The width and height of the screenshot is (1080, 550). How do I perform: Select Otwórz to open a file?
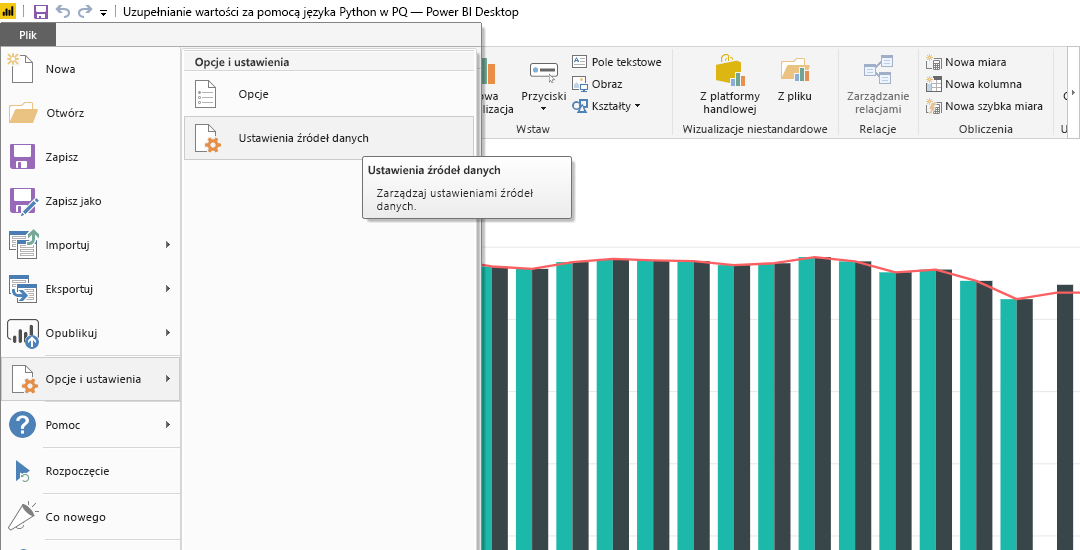click(90, 113)
